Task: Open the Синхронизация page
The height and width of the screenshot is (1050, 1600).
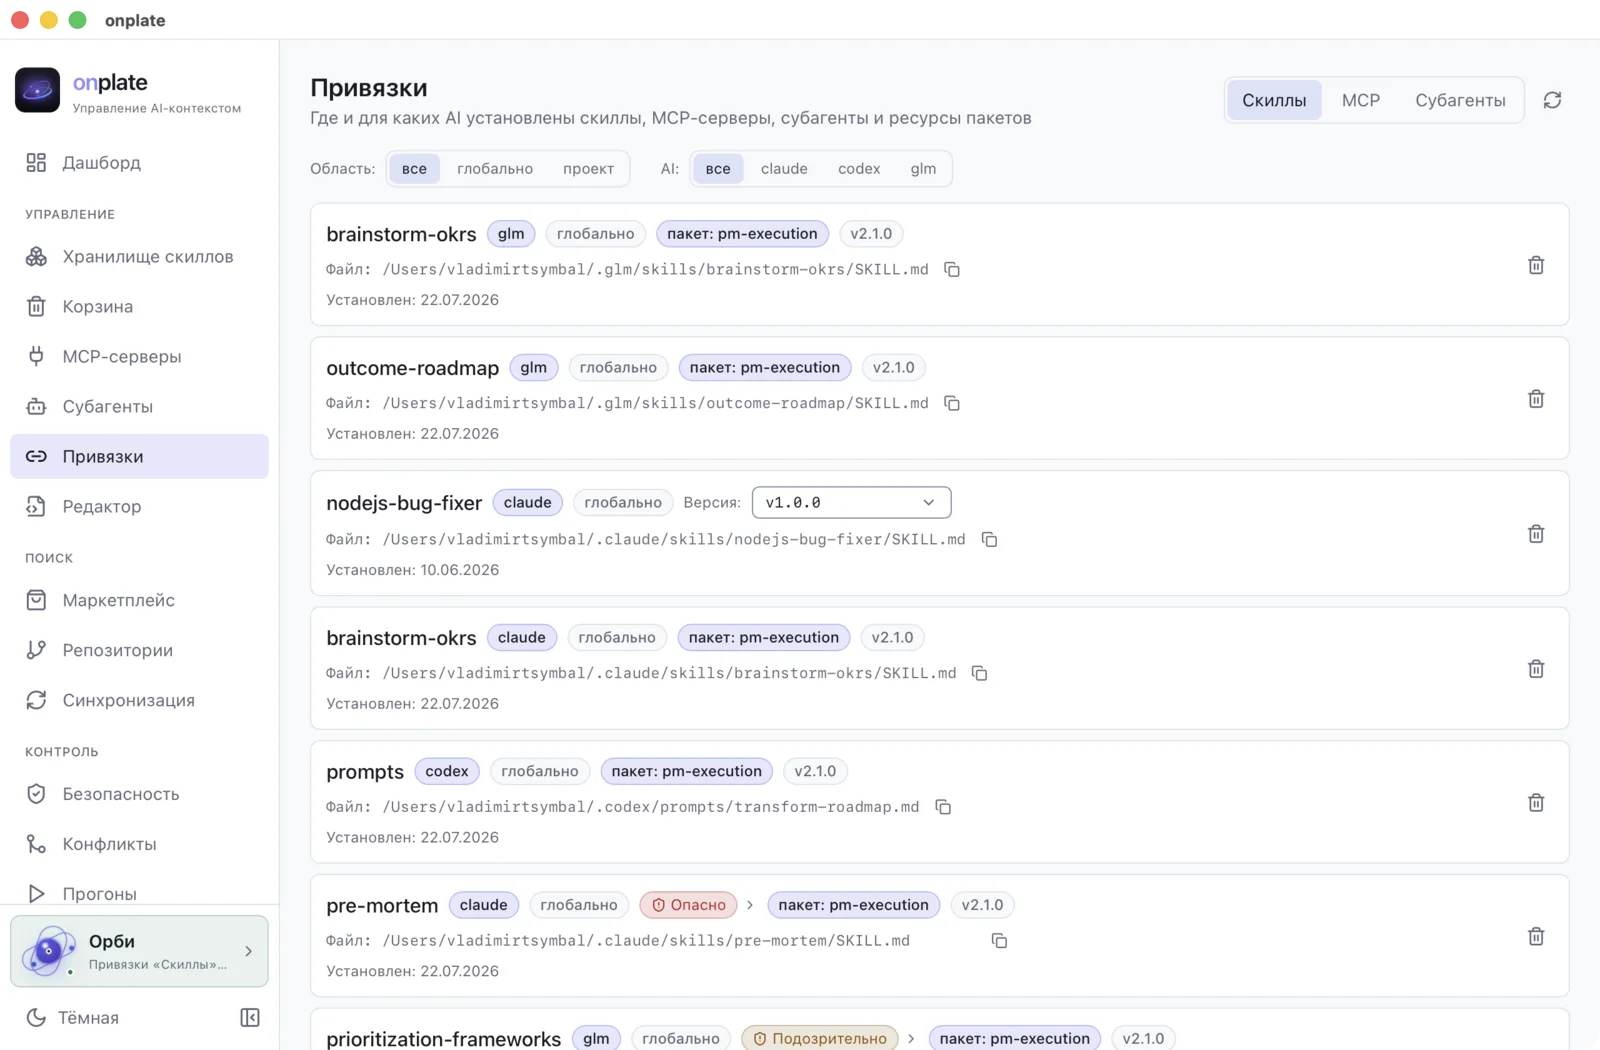Action: coord(139,701)
